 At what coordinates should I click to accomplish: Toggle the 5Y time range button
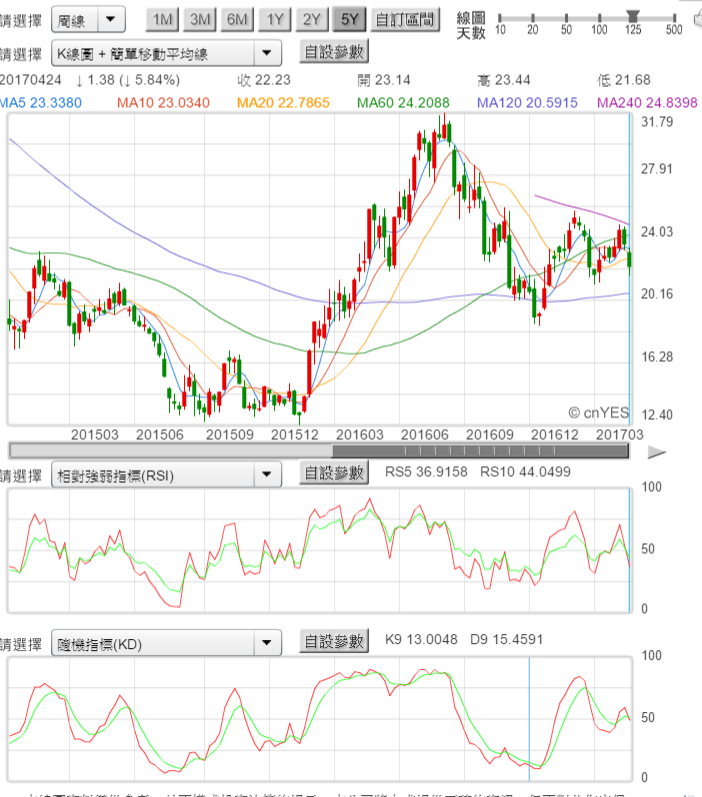pos(348,19)
